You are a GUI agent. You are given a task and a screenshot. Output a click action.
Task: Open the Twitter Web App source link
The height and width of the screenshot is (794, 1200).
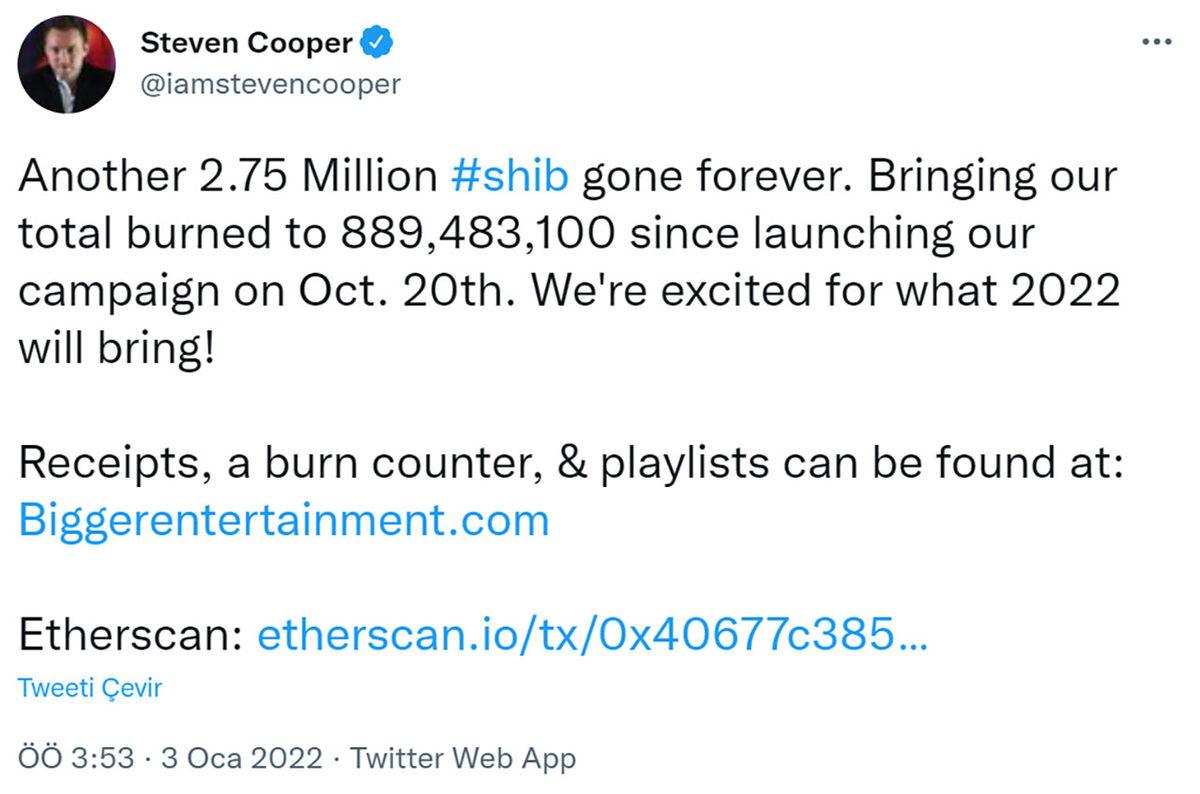tap(463, 758)
